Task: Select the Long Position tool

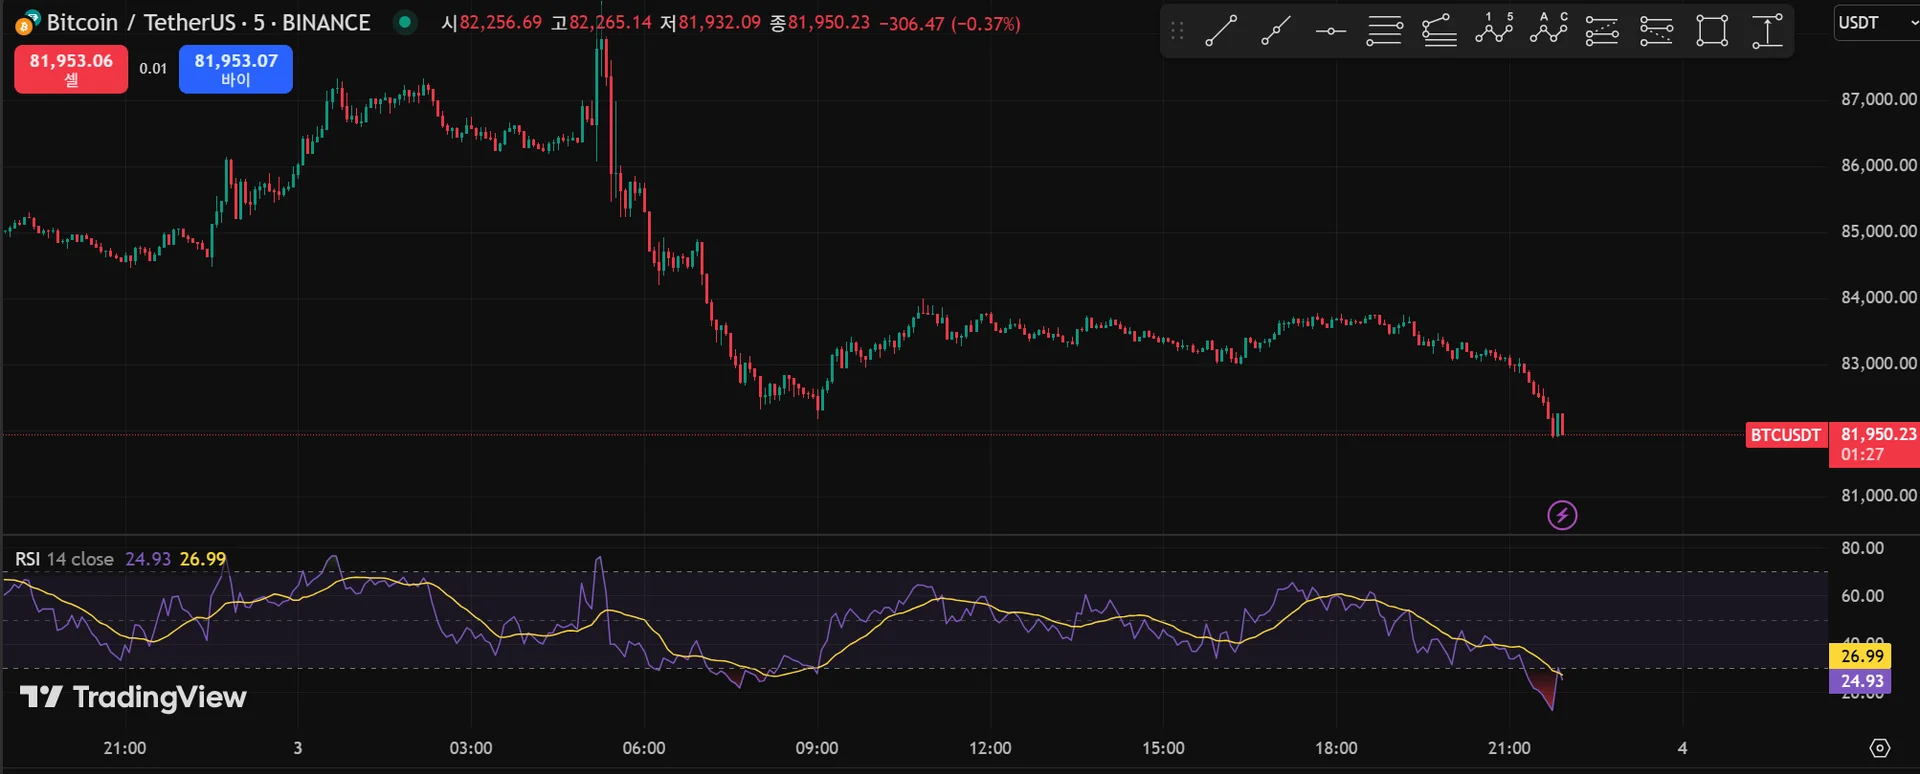Action: (x=1602, y=31)
